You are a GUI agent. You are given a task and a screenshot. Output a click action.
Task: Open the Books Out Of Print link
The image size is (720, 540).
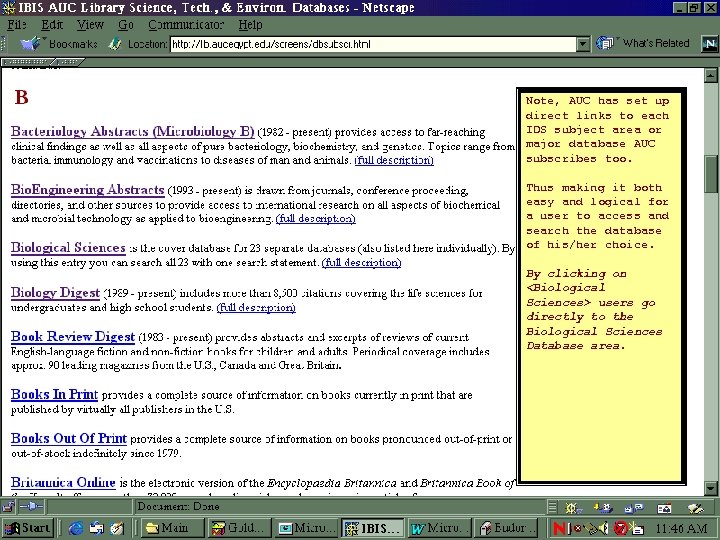(69, 438)
